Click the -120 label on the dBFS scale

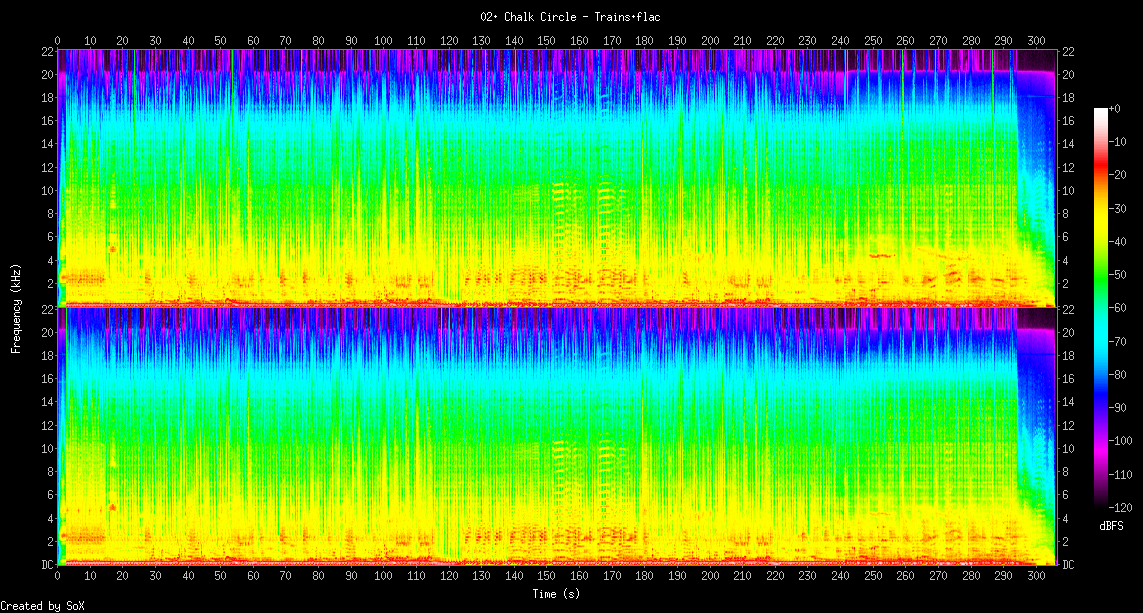coord(1122,507)
